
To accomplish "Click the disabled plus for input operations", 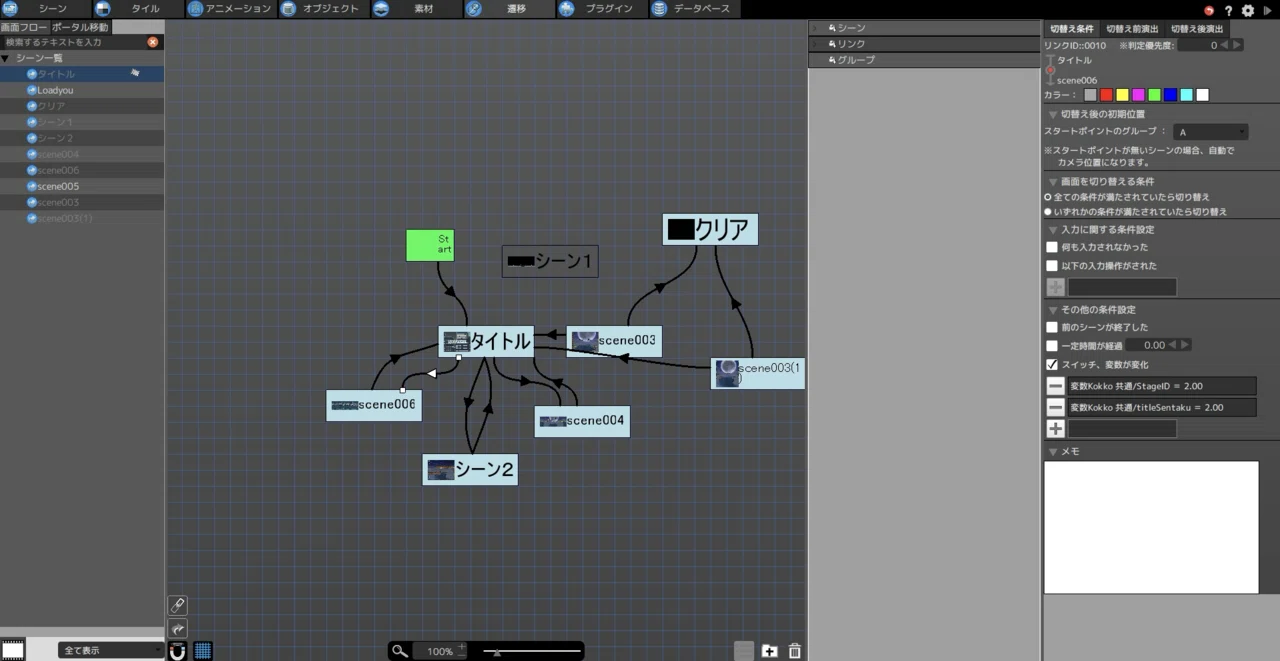I will tap(1055, 287).
